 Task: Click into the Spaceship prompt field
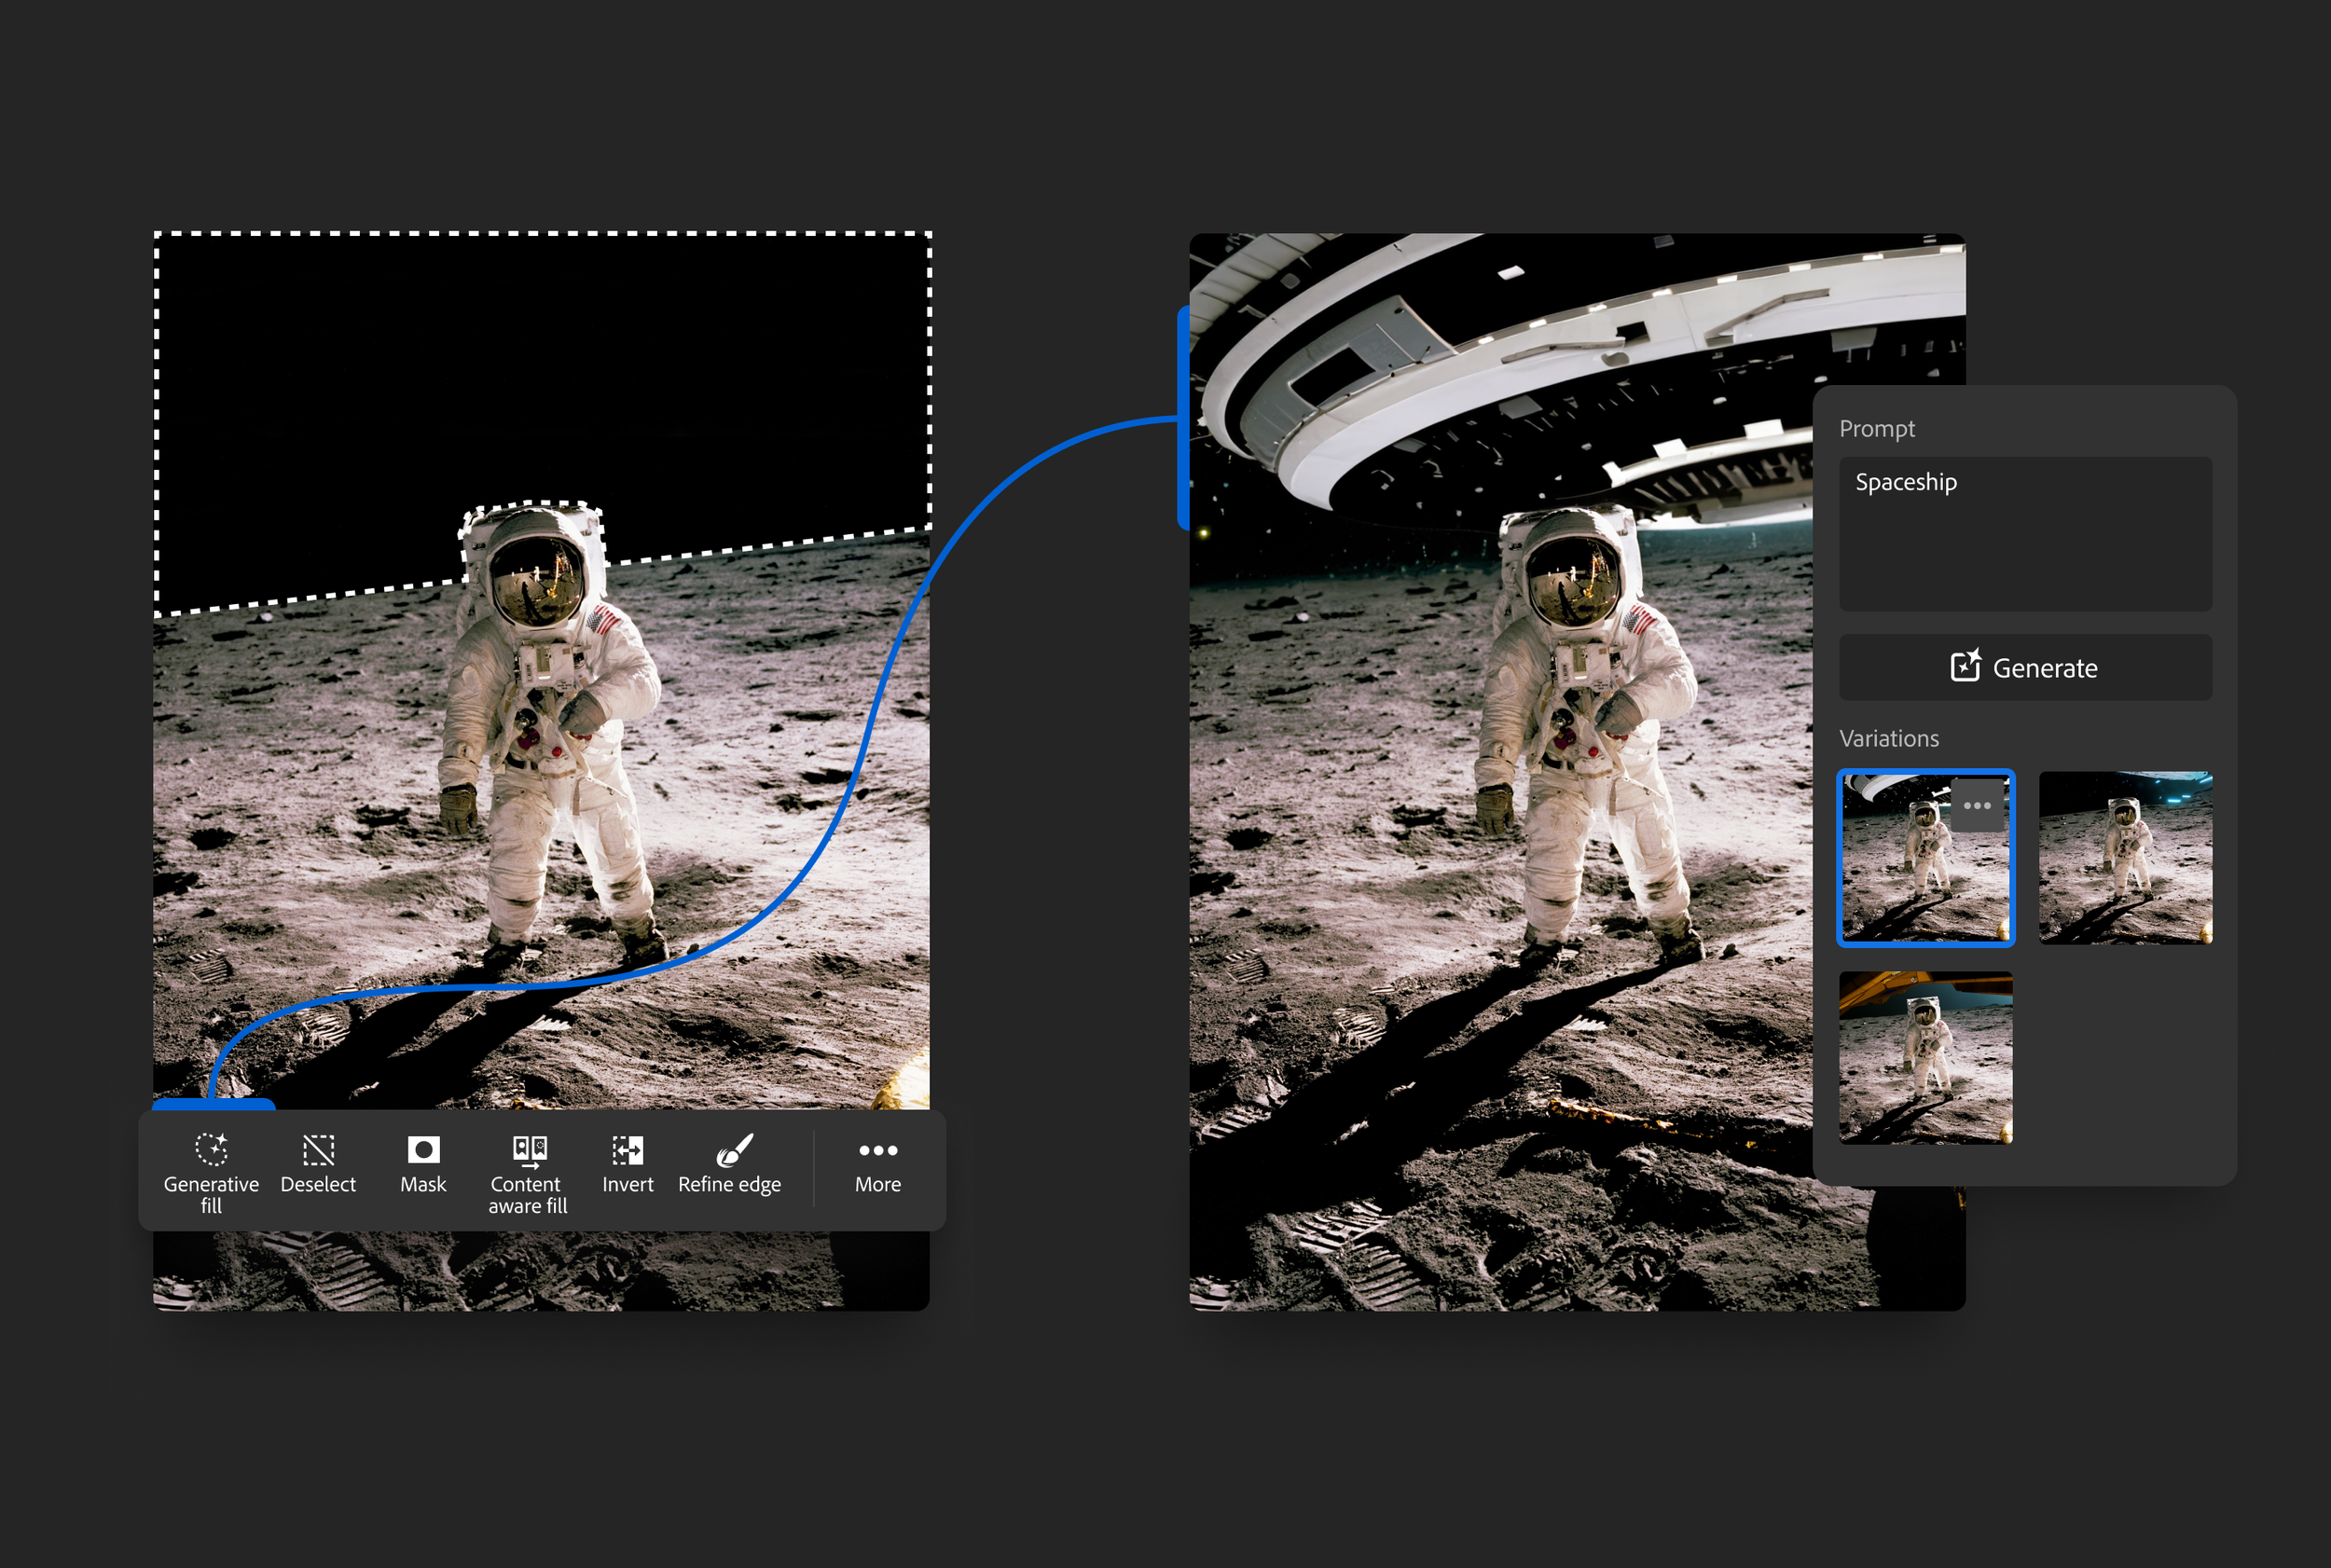tap(2025, 533)
